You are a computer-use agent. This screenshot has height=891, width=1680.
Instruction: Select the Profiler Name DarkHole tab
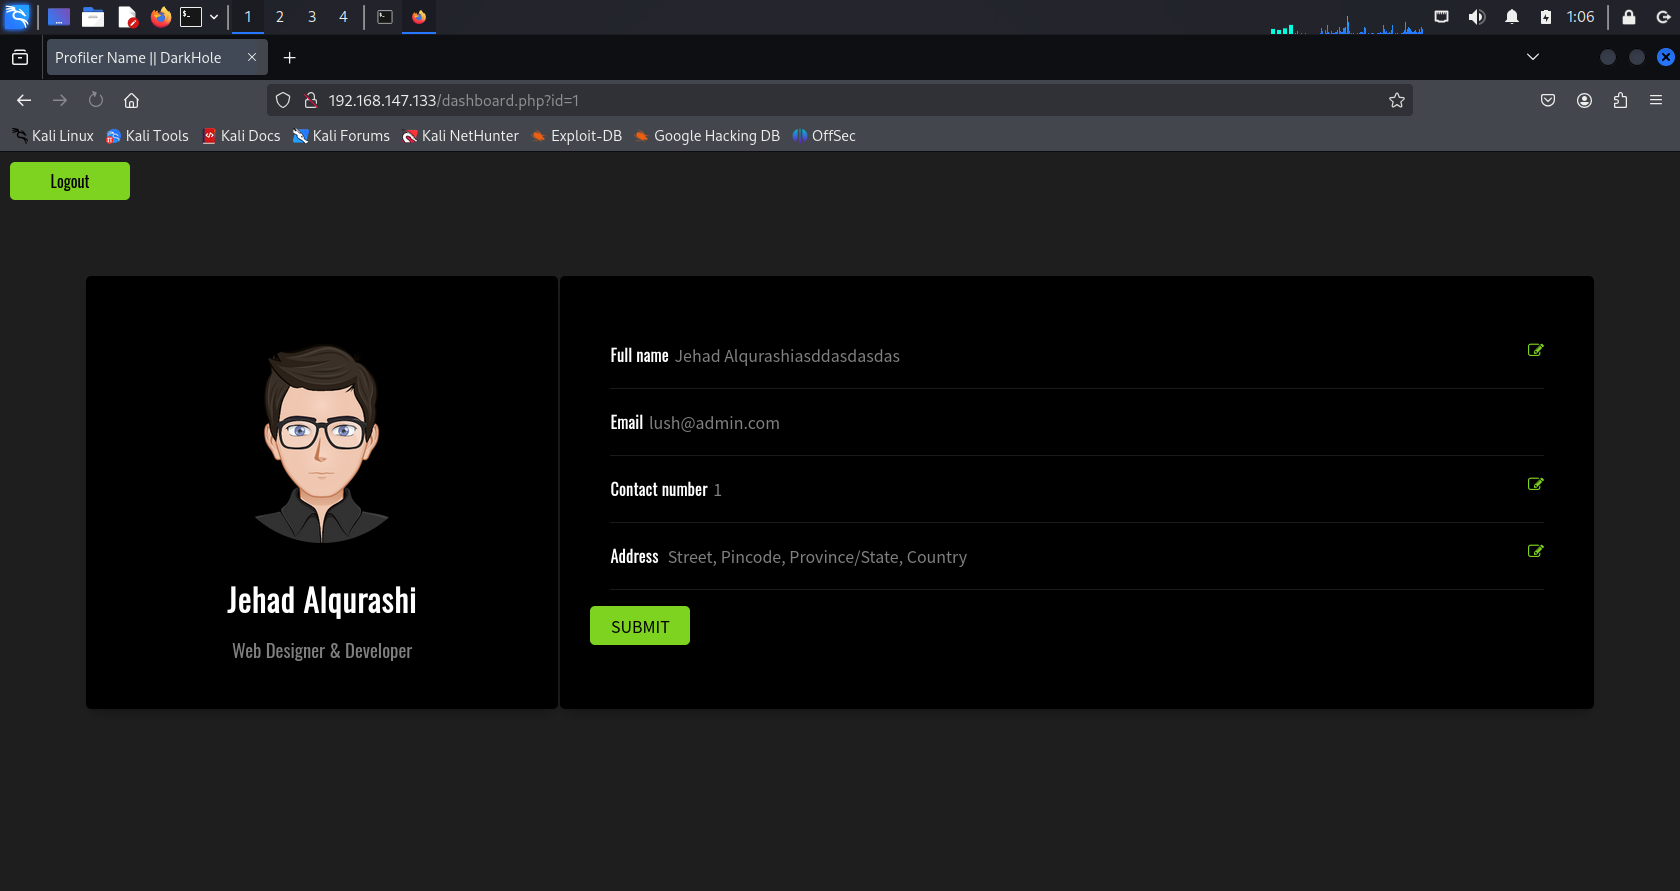coord(140,58)
